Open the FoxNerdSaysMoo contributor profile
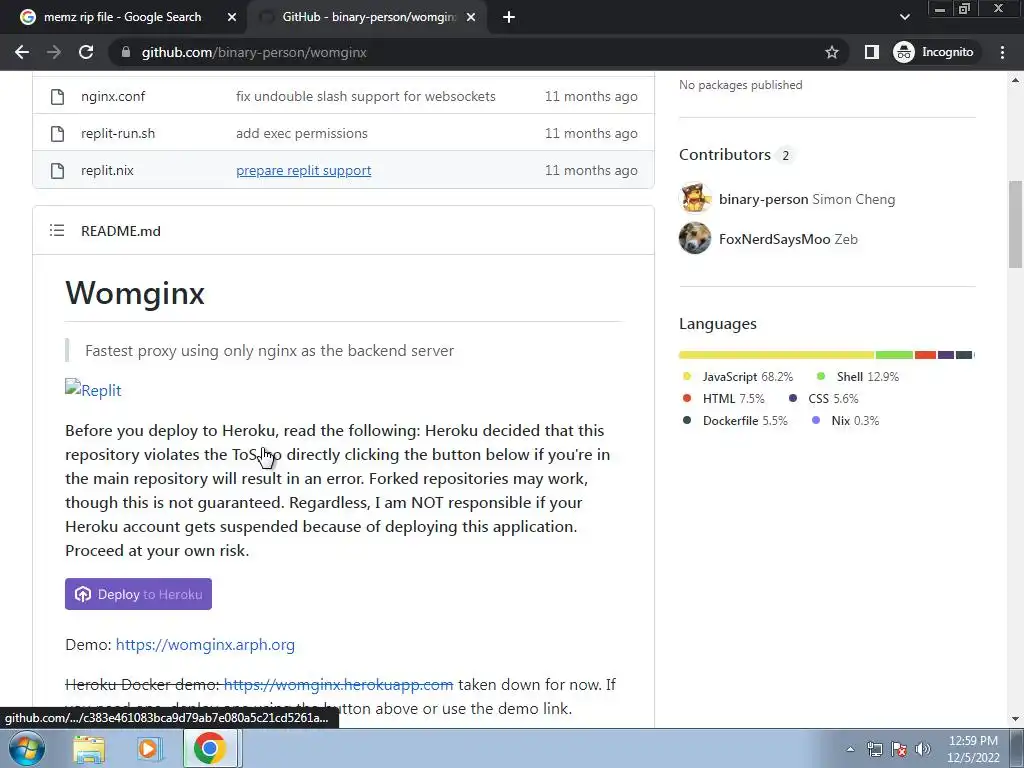Screen dimensions: 1024x768 (x=775, y=239)
